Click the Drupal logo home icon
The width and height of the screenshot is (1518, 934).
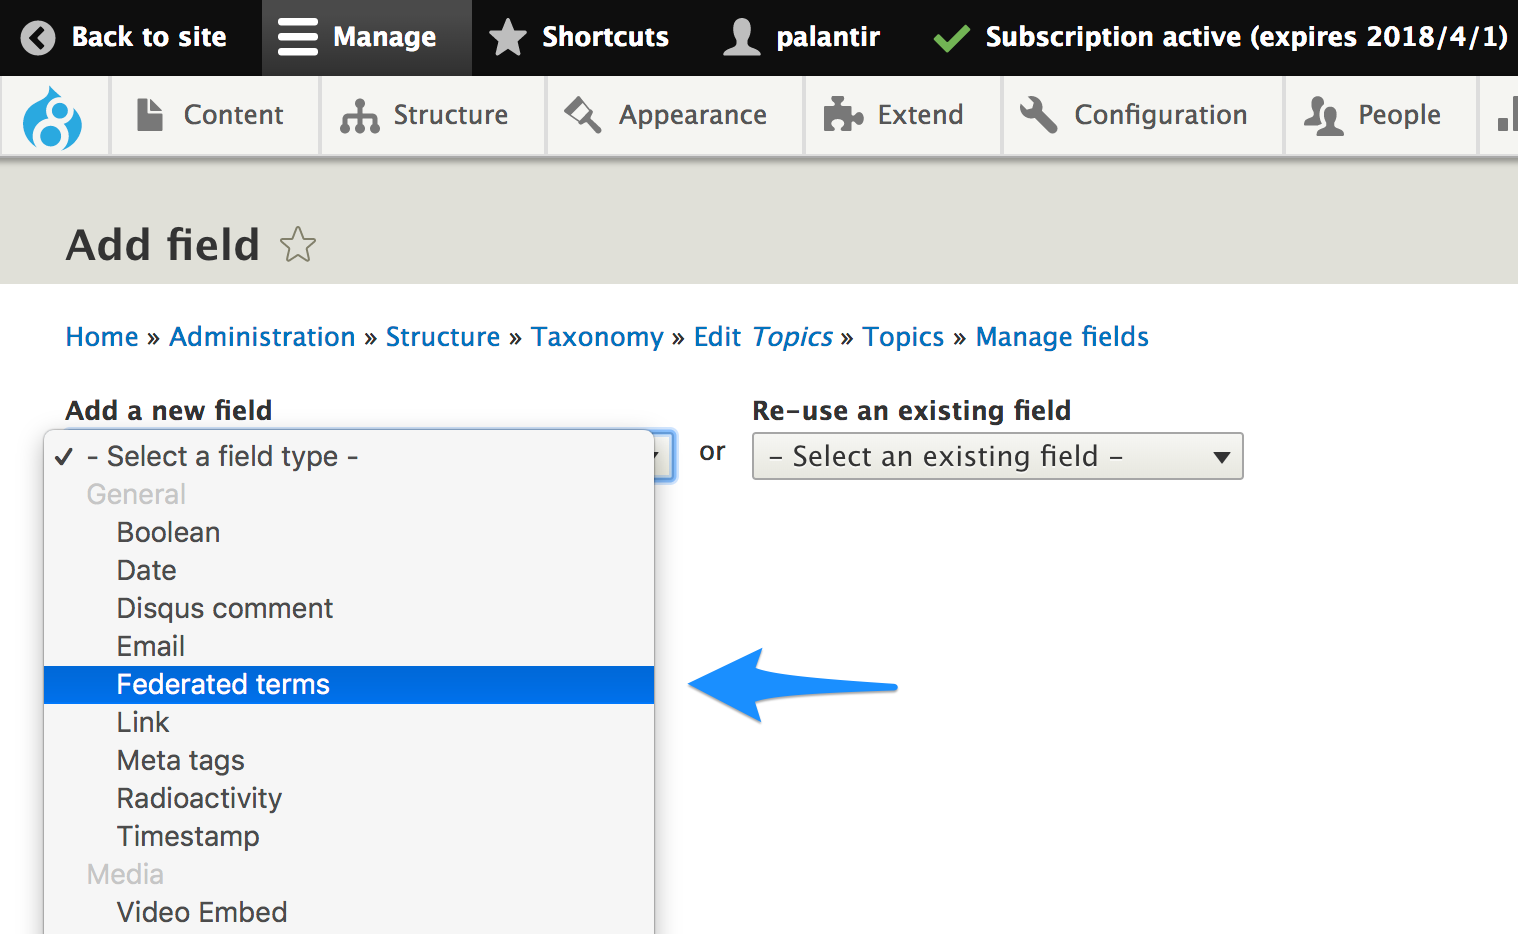pyautogui.click(x=53, y=117)
